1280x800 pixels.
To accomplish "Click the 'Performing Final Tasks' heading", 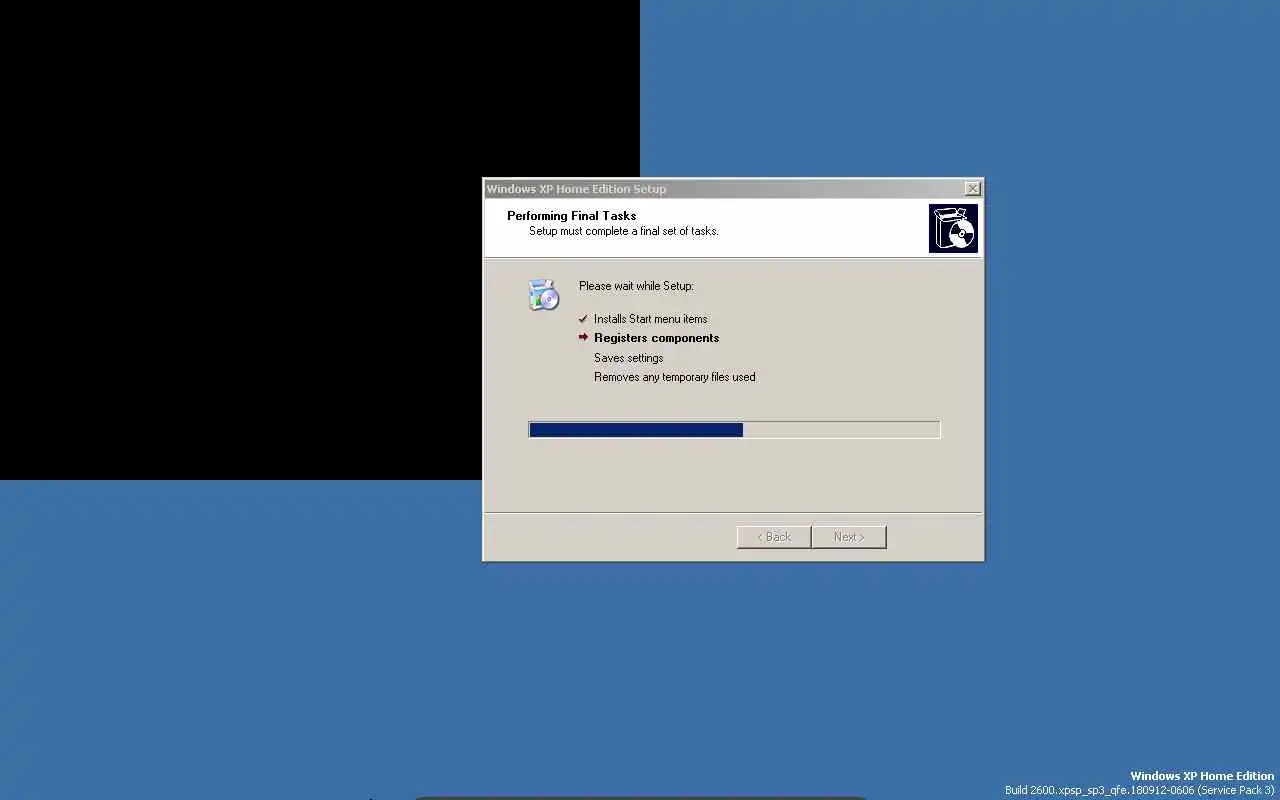I will pos(571,216).
